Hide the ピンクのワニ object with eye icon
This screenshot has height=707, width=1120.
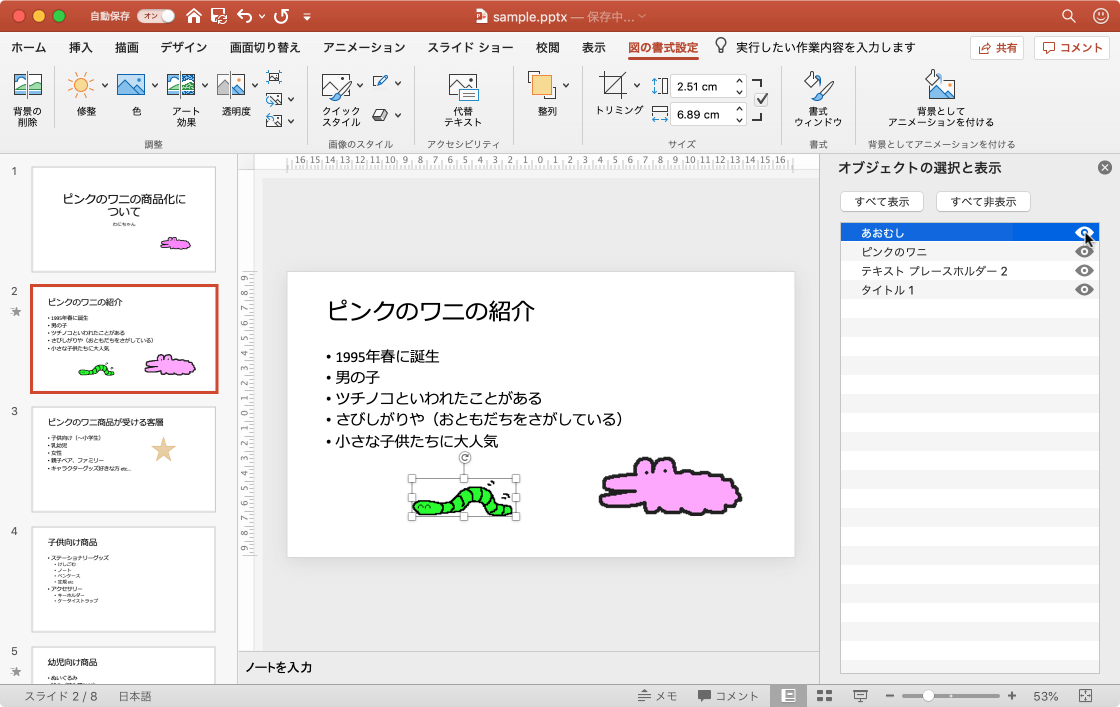[x=1084, y=252]
